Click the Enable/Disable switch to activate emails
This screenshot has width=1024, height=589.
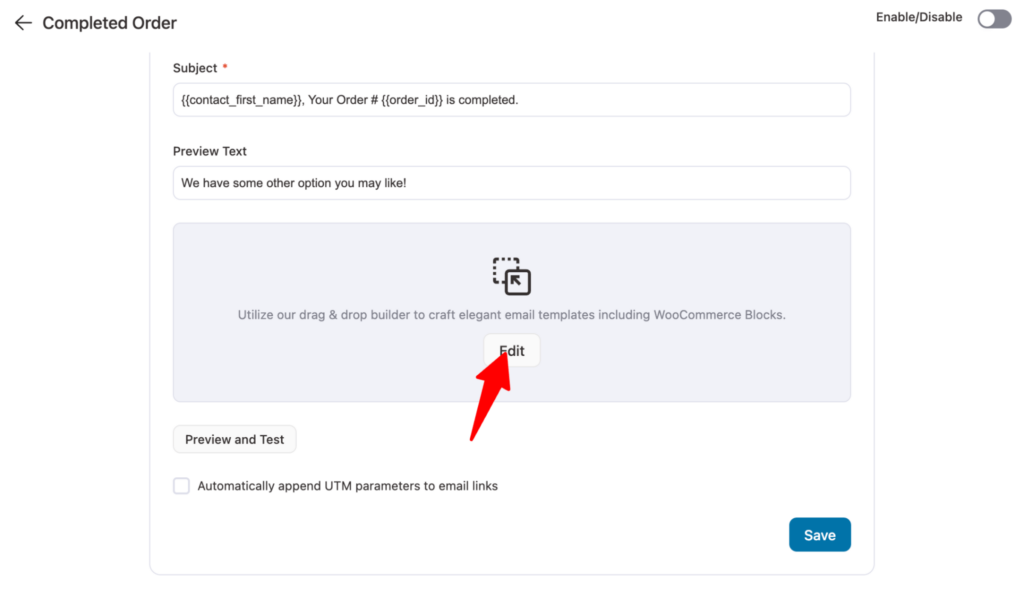993,18
